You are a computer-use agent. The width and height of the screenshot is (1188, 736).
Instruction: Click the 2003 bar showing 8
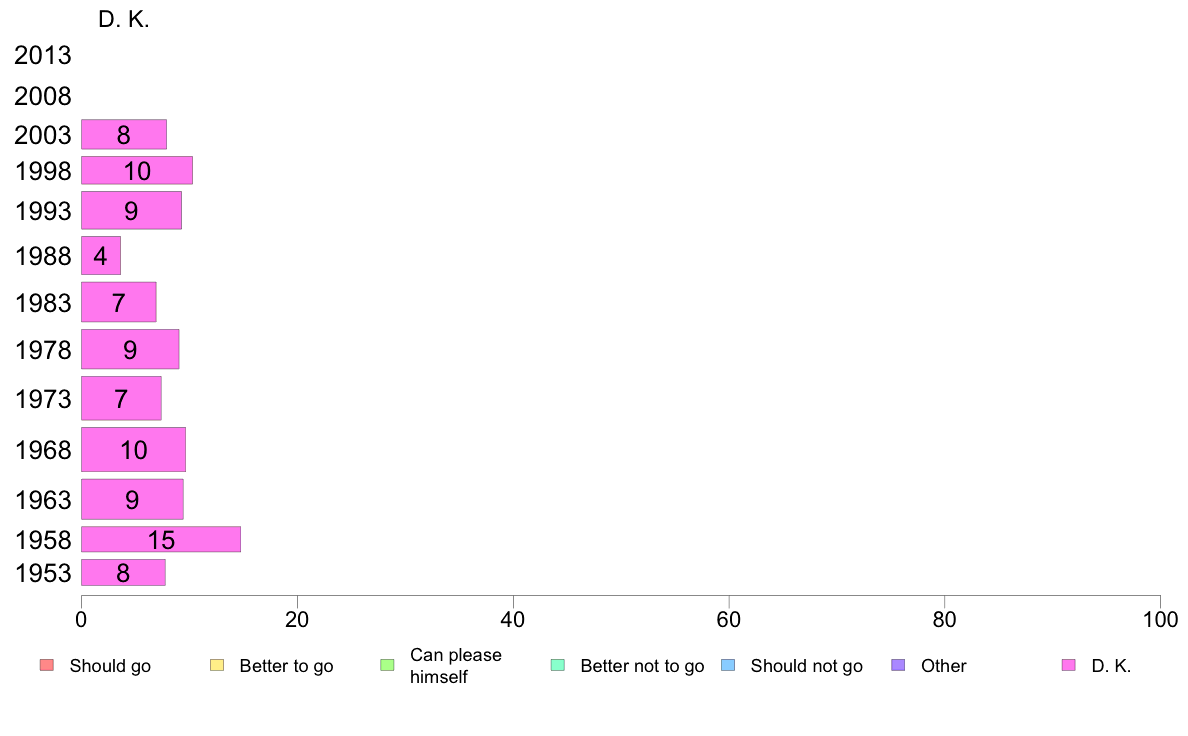tap(123, 134)
